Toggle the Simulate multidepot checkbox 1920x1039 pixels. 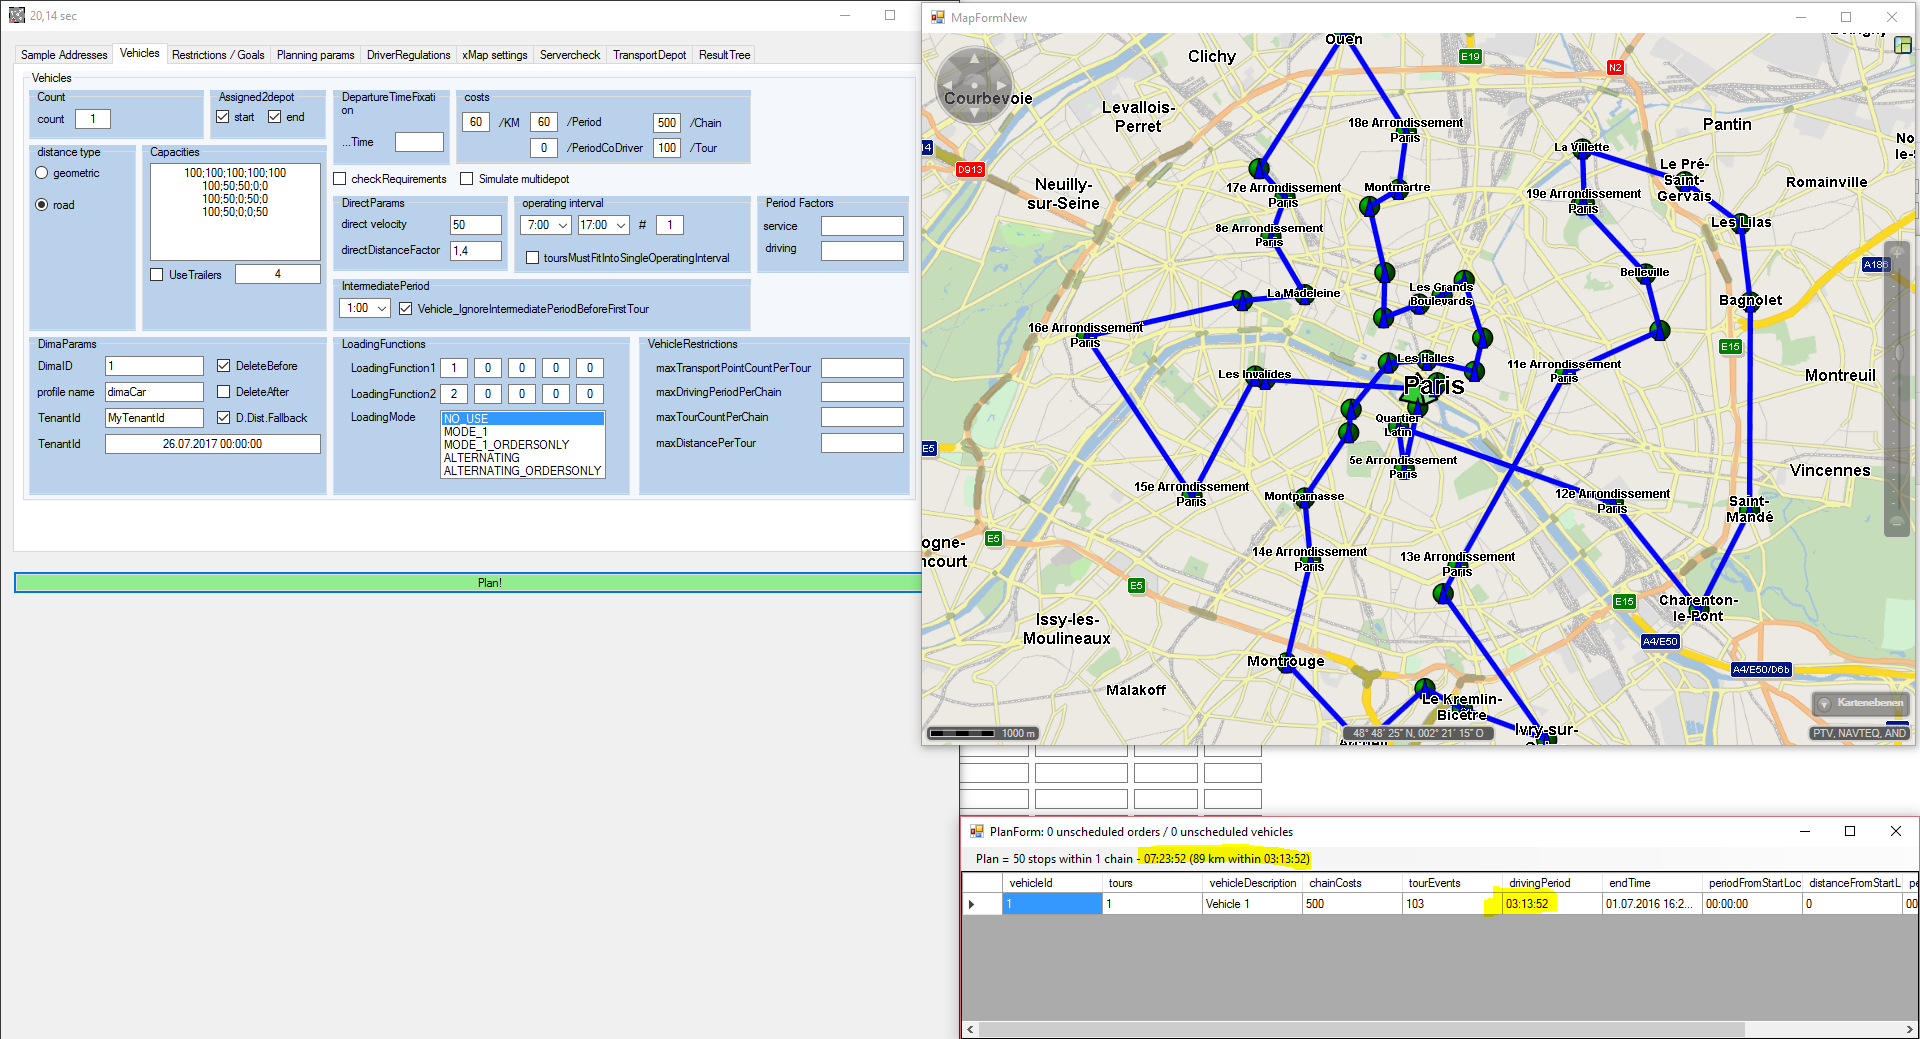click(x=467, y=179)
